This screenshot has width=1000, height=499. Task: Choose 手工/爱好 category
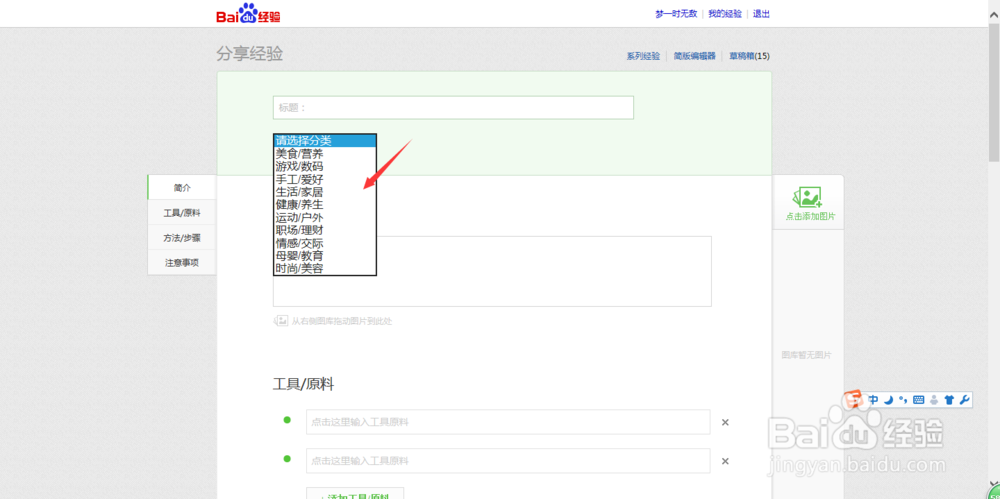pos(325,179)
